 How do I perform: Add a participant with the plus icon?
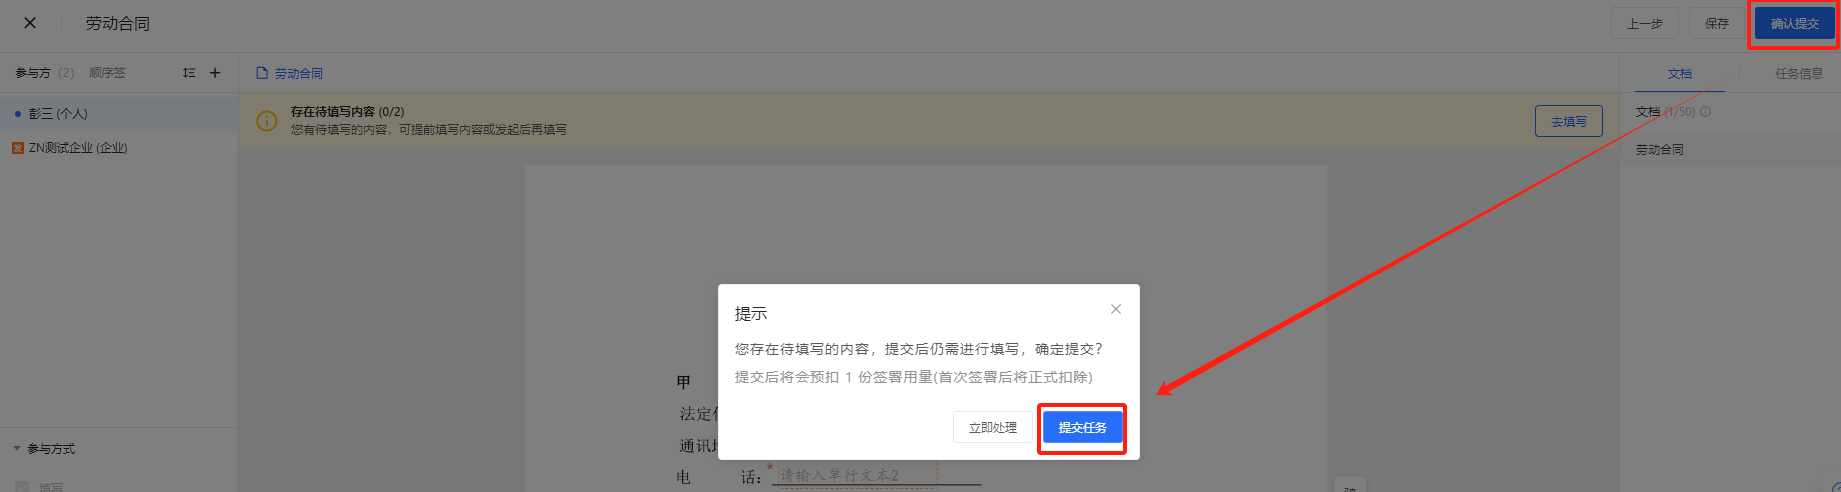pos(215,73)
